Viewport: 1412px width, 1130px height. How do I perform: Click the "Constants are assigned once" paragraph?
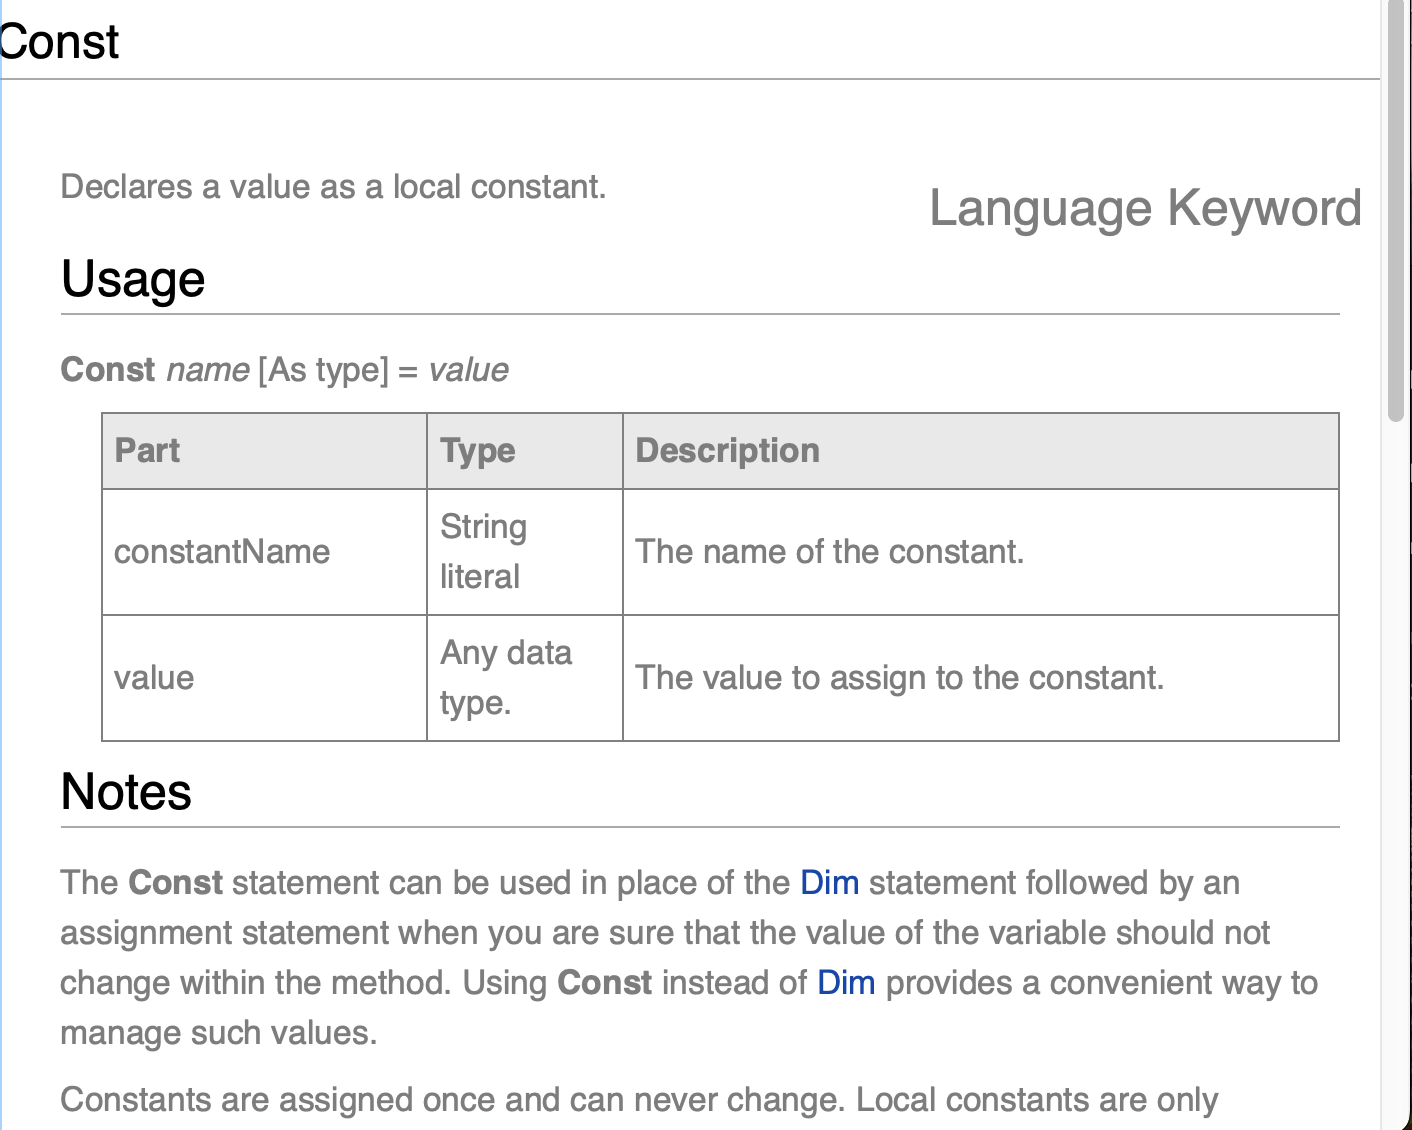pyautogui.click(x=640, y=1100)
